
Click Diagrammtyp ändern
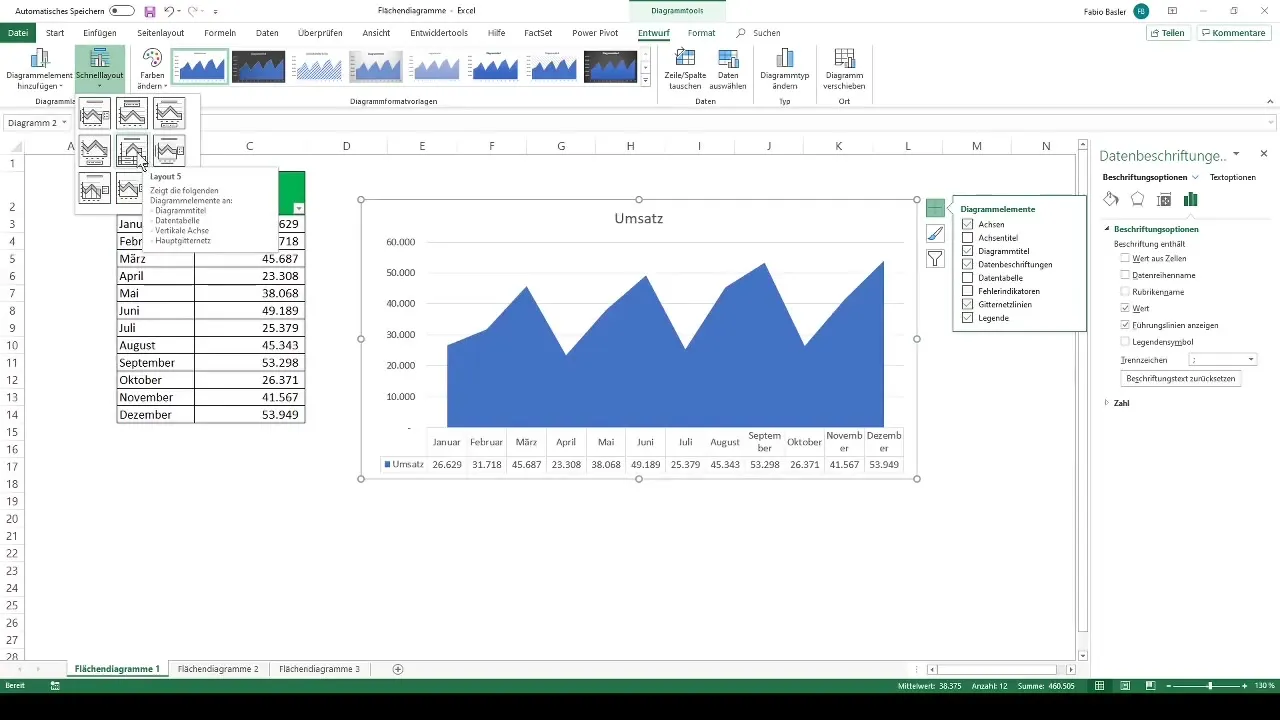[x=784, y=69]
